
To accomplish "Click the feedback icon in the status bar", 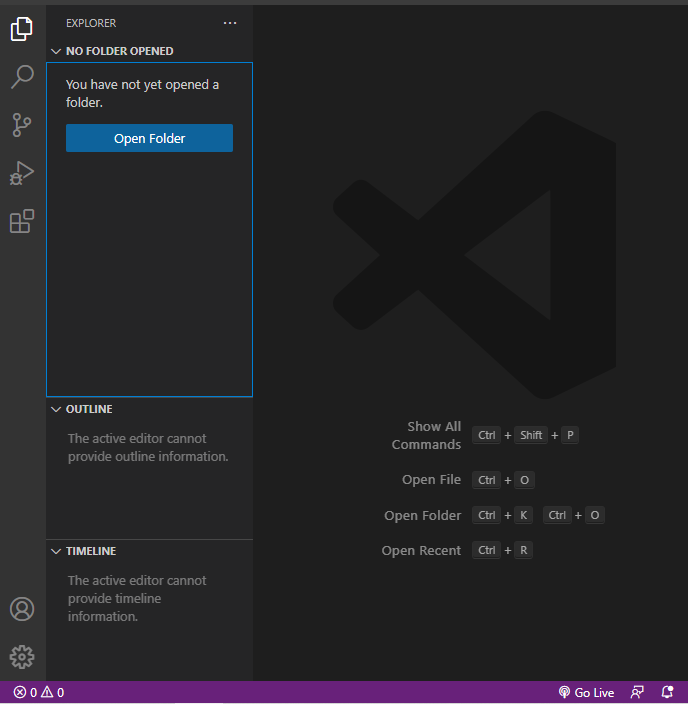I will [637, 692].
